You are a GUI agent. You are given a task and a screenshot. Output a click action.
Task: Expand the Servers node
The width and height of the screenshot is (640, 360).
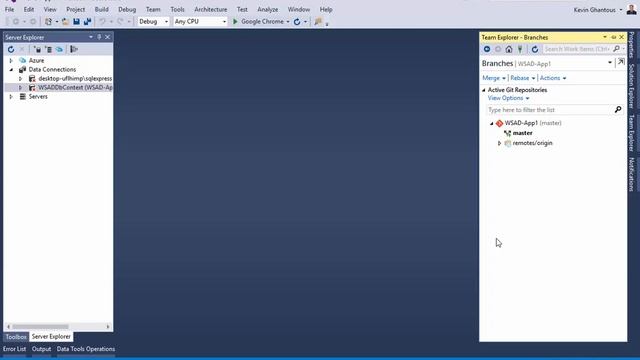tap(11, 97)
